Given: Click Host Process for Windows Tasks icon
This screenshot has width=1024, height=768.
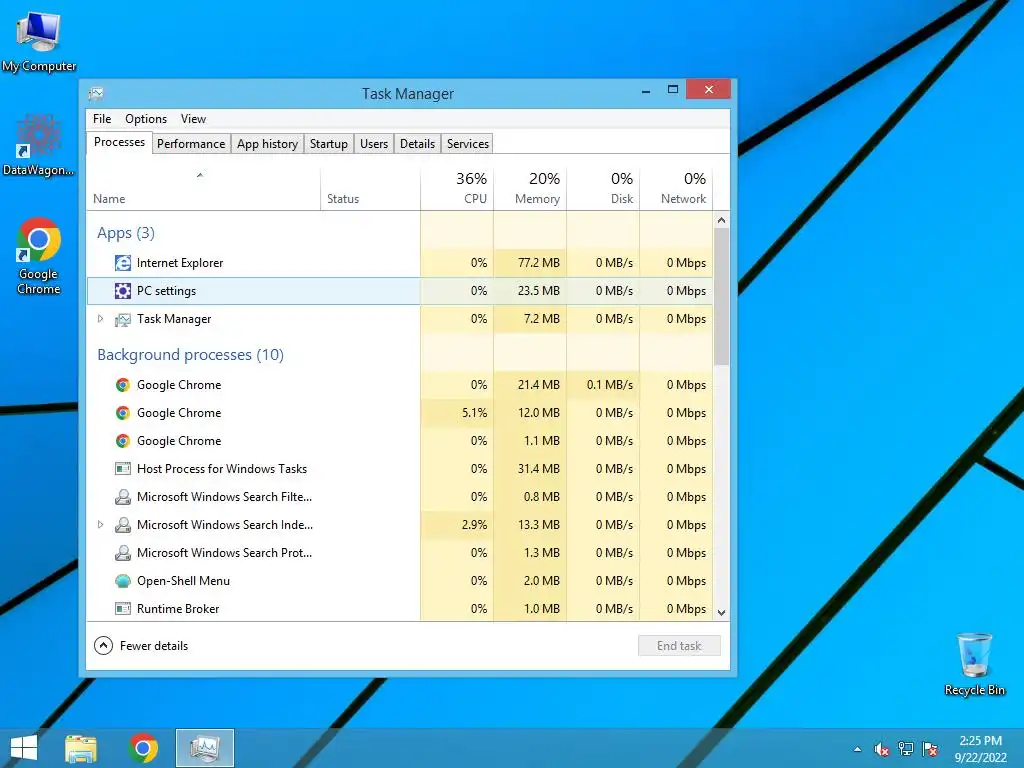Looking at the screenshot, I should pyautogui.click(x=123, y=469).
